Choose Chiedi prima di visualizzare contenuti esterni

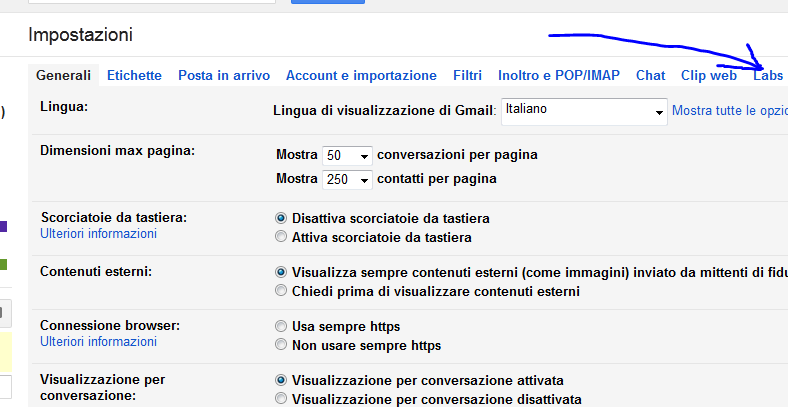281,292
